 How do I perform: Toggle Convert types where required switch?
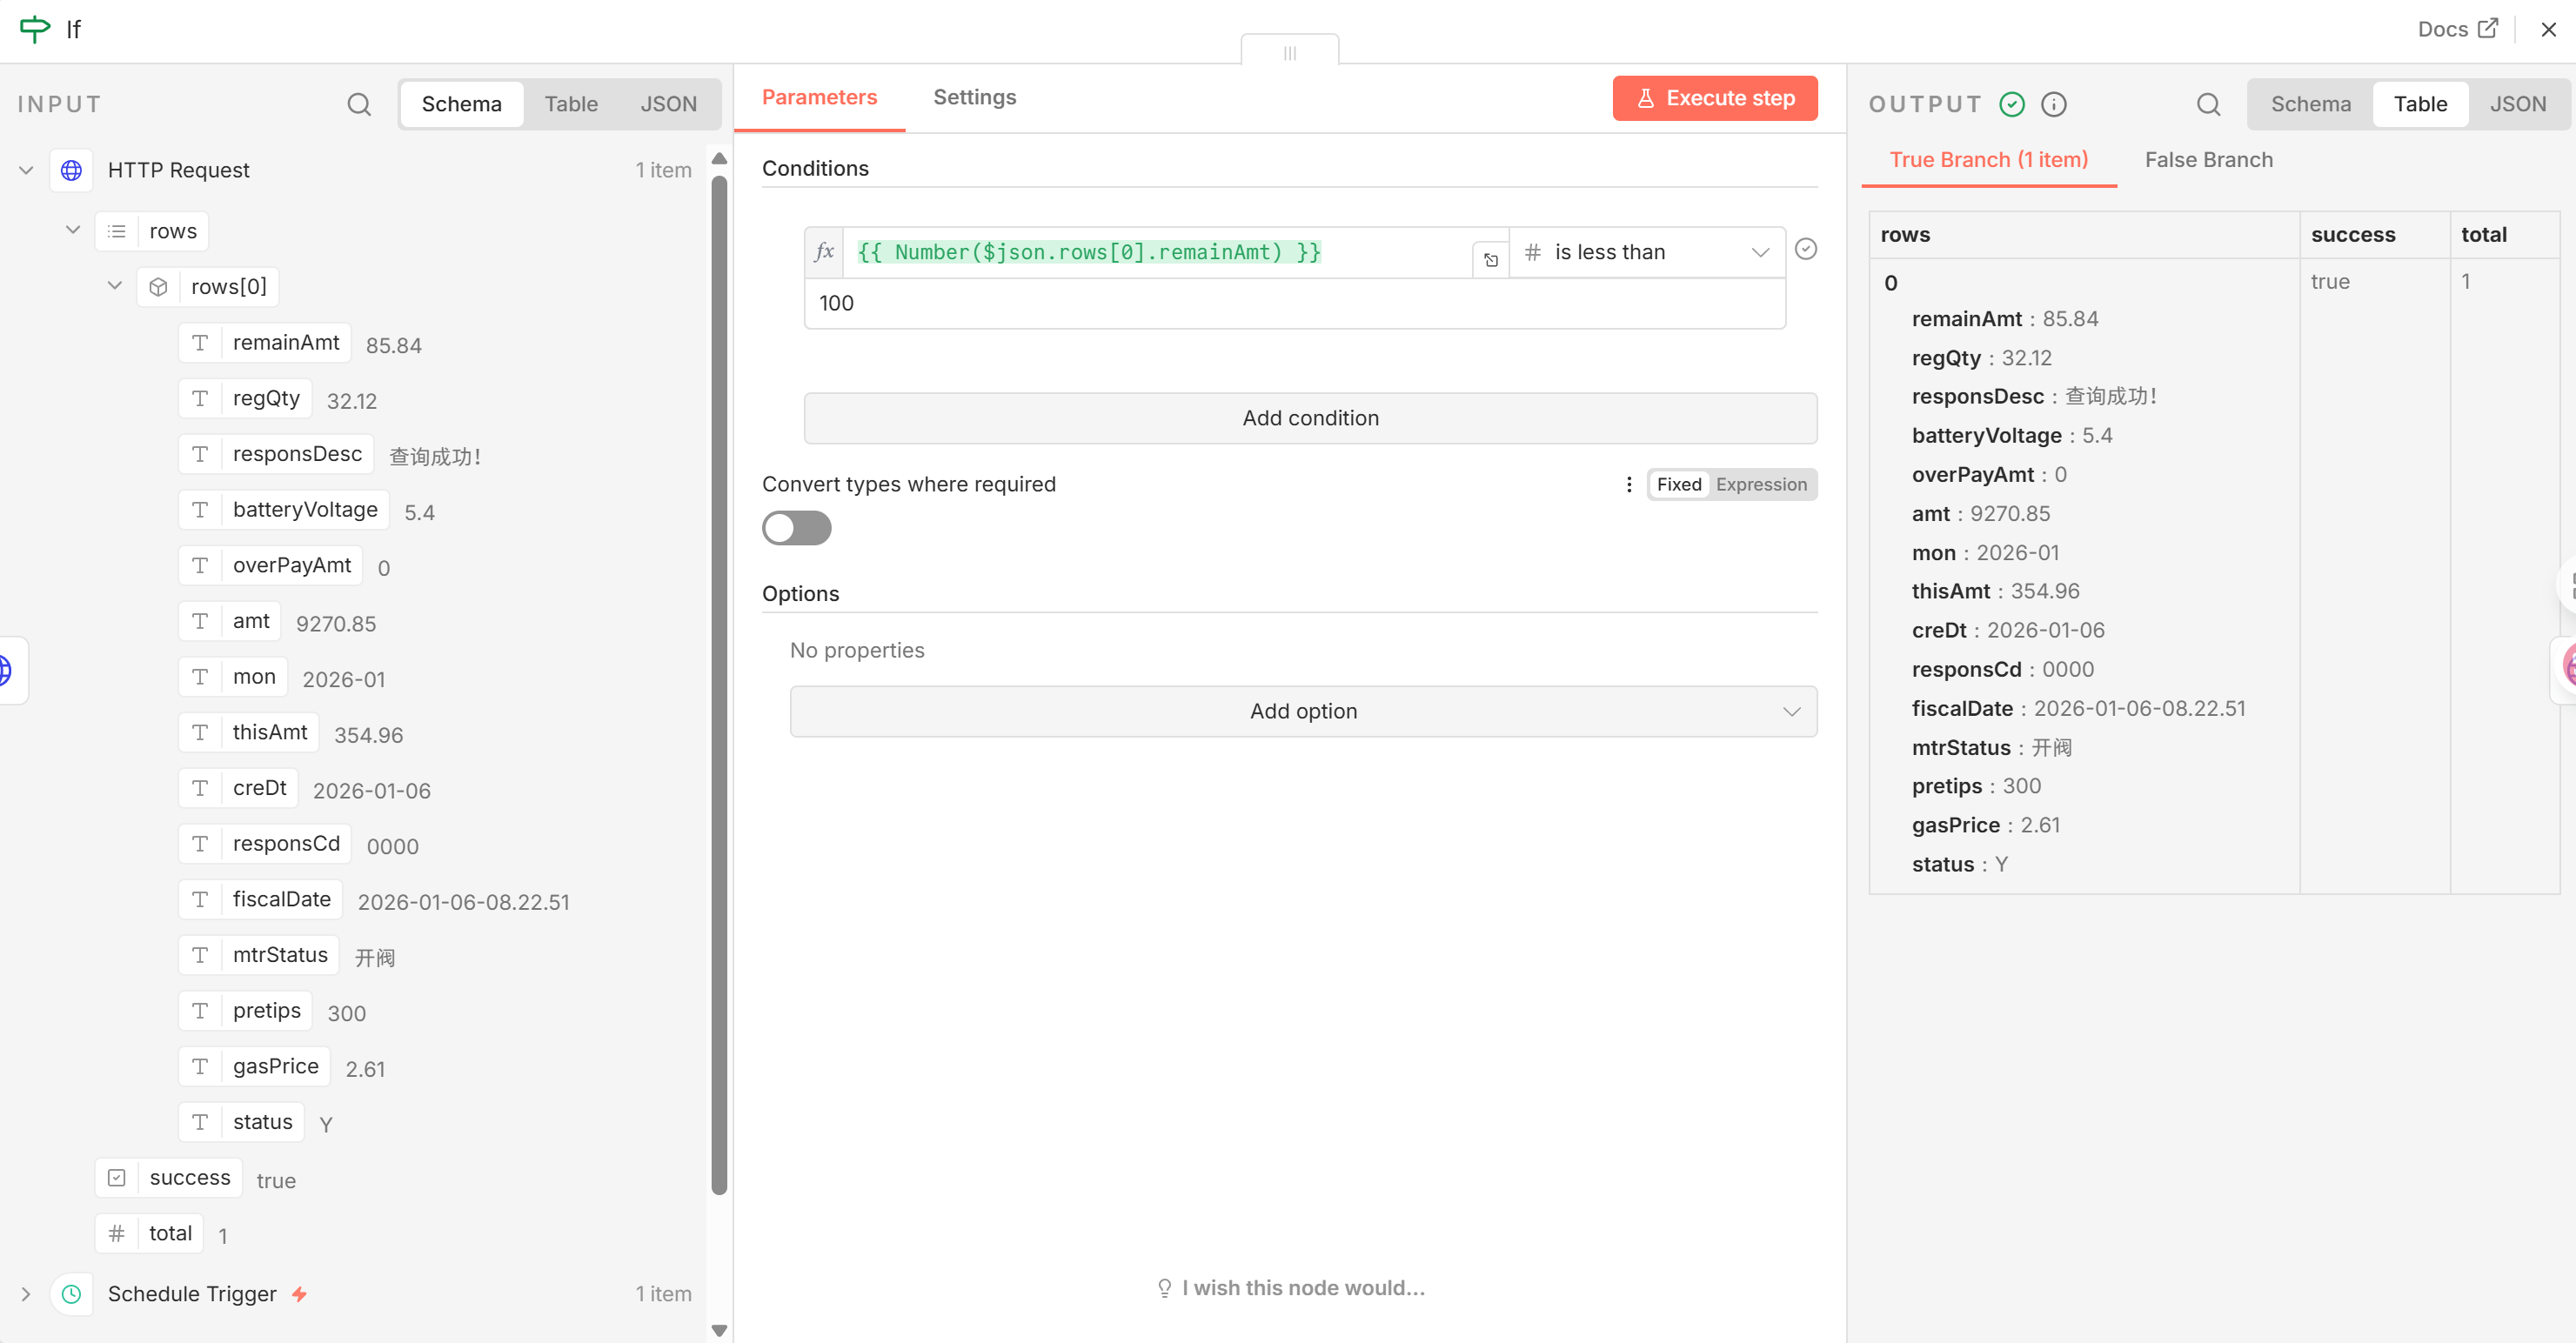pos(796,528)
